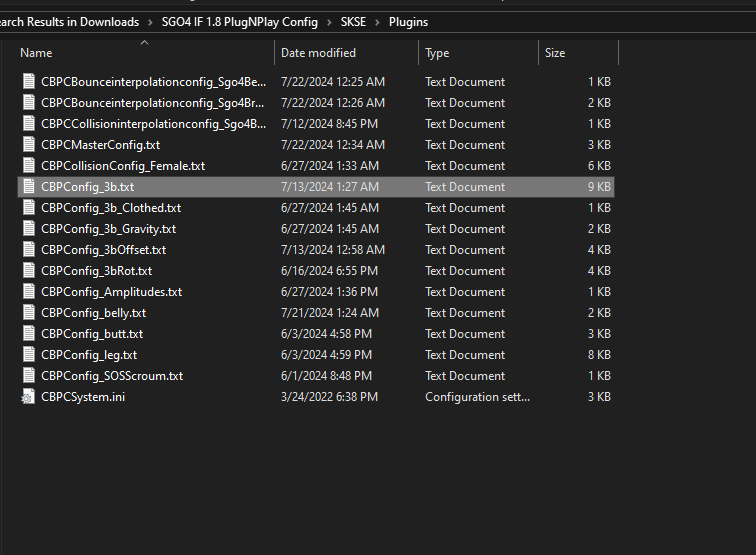This screenshot has height=555, width=756.
Task: Select file CBPConfig_Amplitudes.txt
Action: 111,292
